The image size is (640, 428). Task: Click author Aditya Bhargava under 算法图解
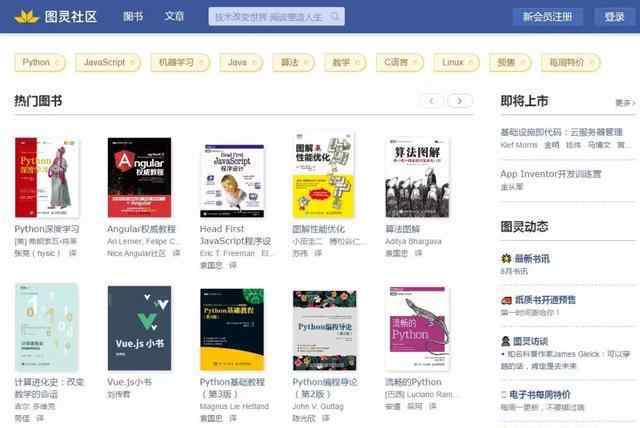click(413, 242)
